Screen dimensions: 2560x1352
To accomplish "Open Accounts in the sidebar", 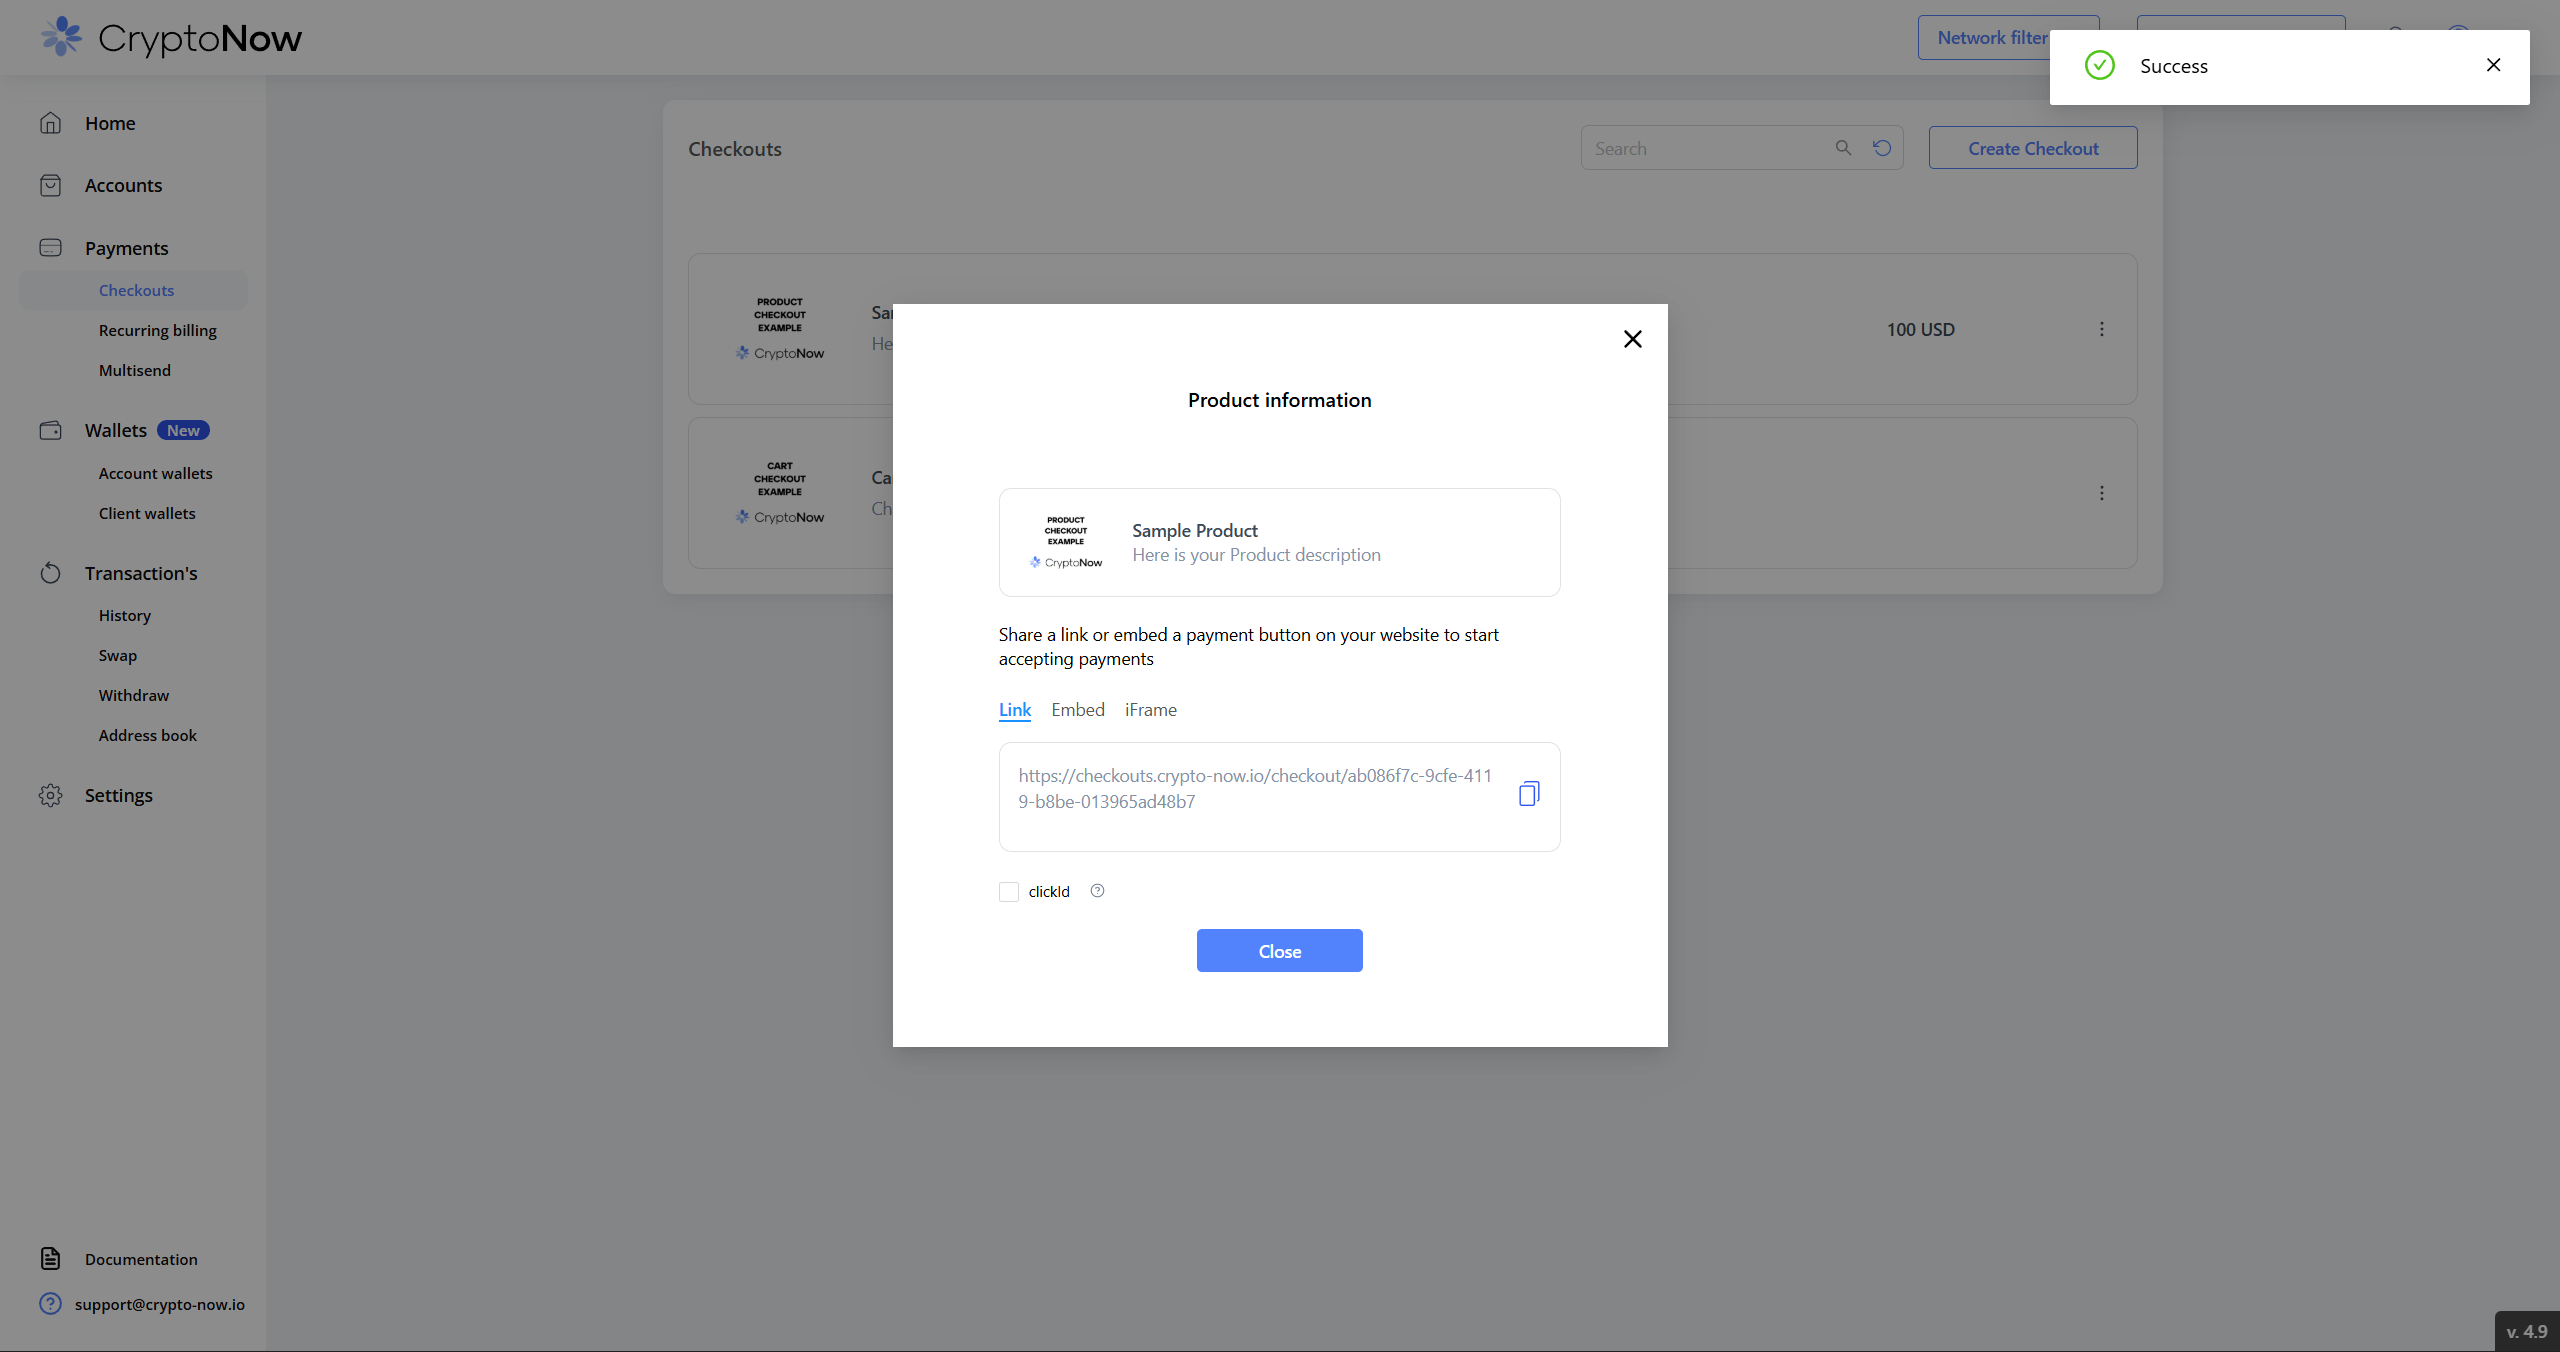I will pyautogui.click(x=123, y=185).
